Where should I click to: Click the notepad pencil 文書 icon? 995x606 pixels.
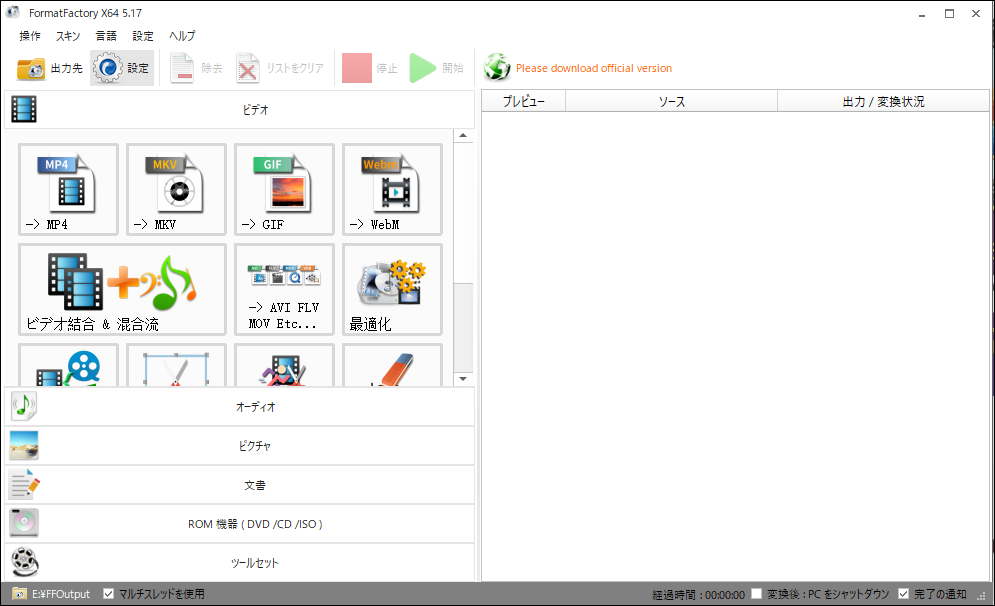[x=24, y=484]
